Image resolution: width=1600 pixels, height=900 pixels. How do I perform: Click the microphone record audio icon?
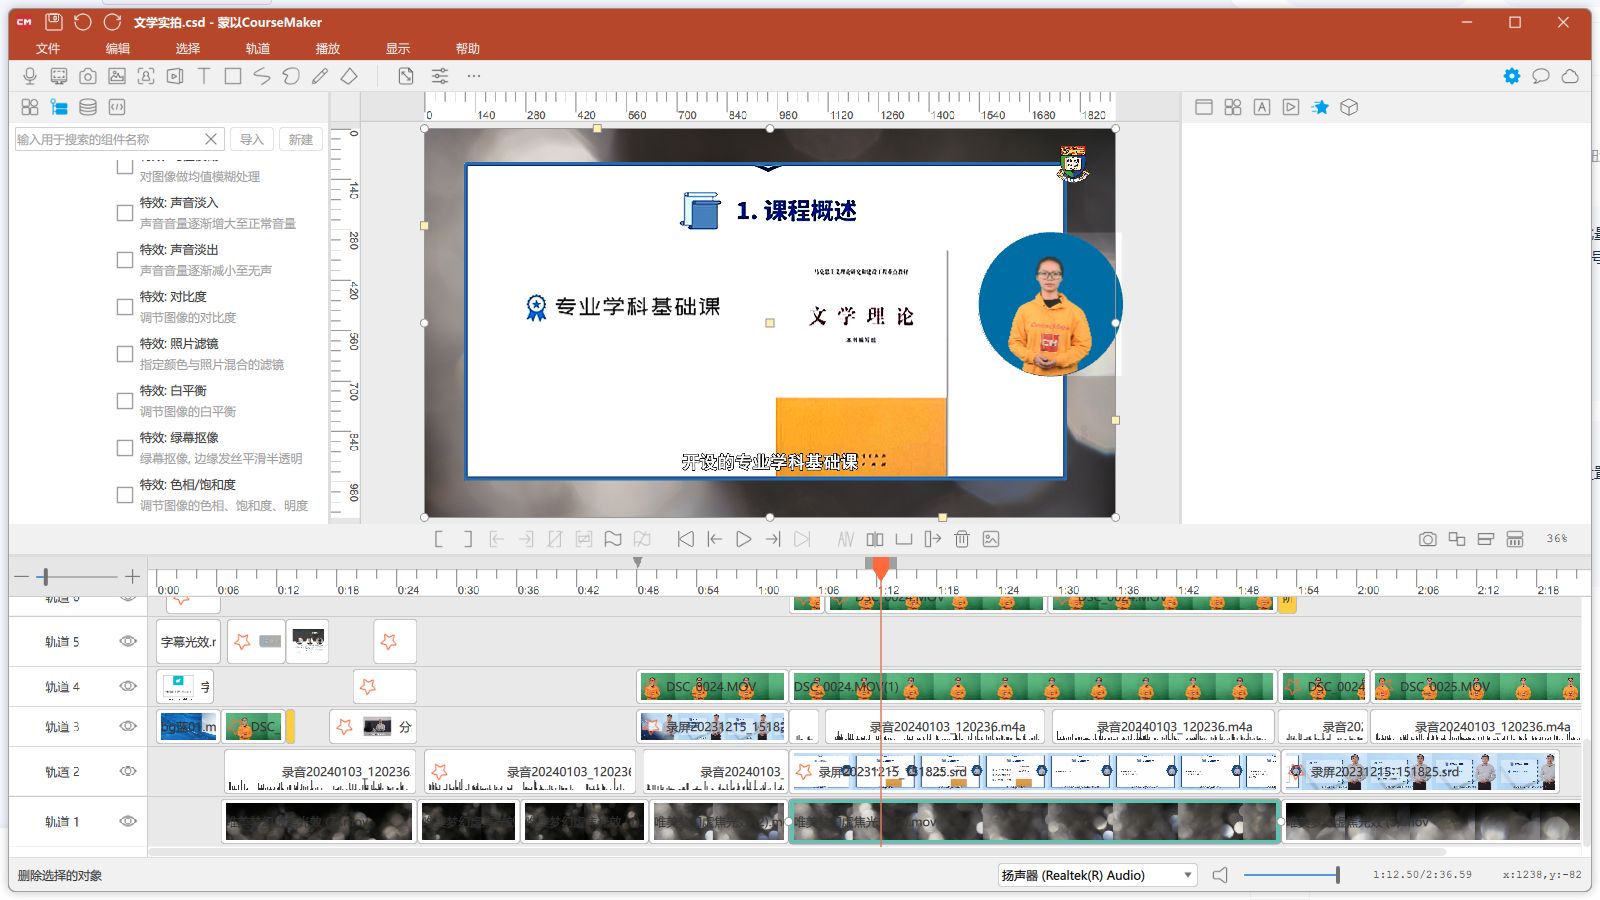coord(30,76)
